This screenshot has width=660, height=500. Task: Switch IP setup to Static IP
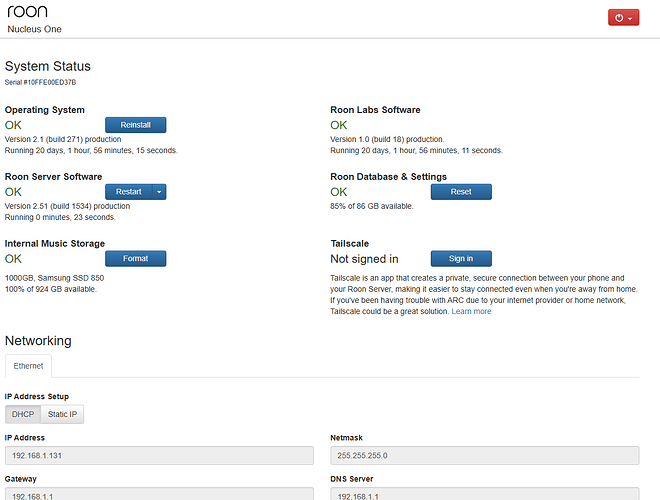62,414
